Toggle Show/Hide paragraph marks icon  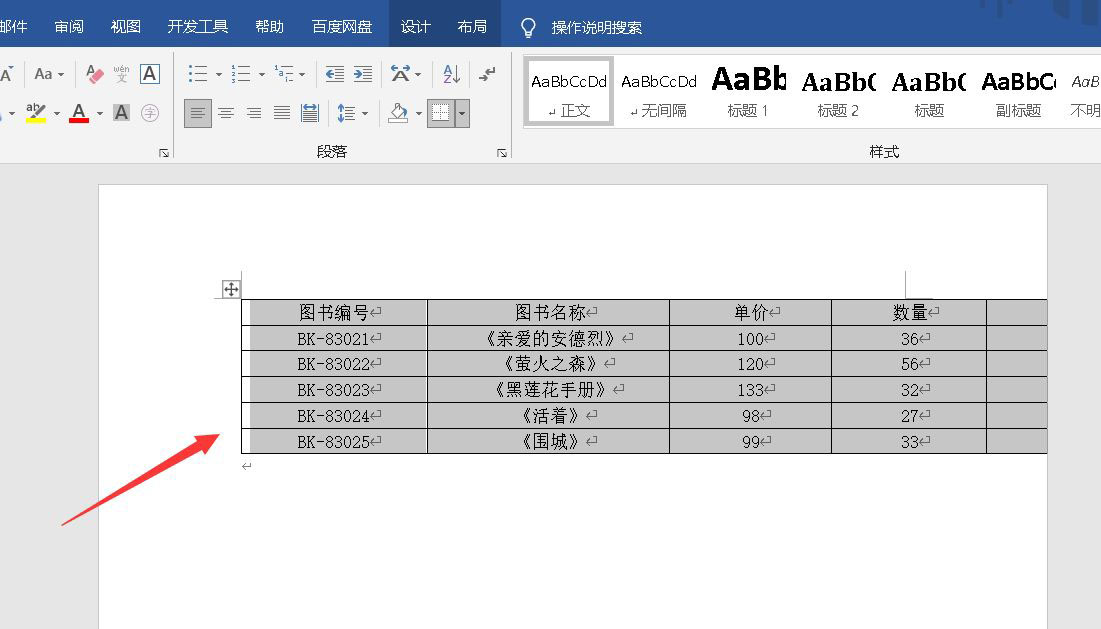pyautogui.click(x=487, y=74)
